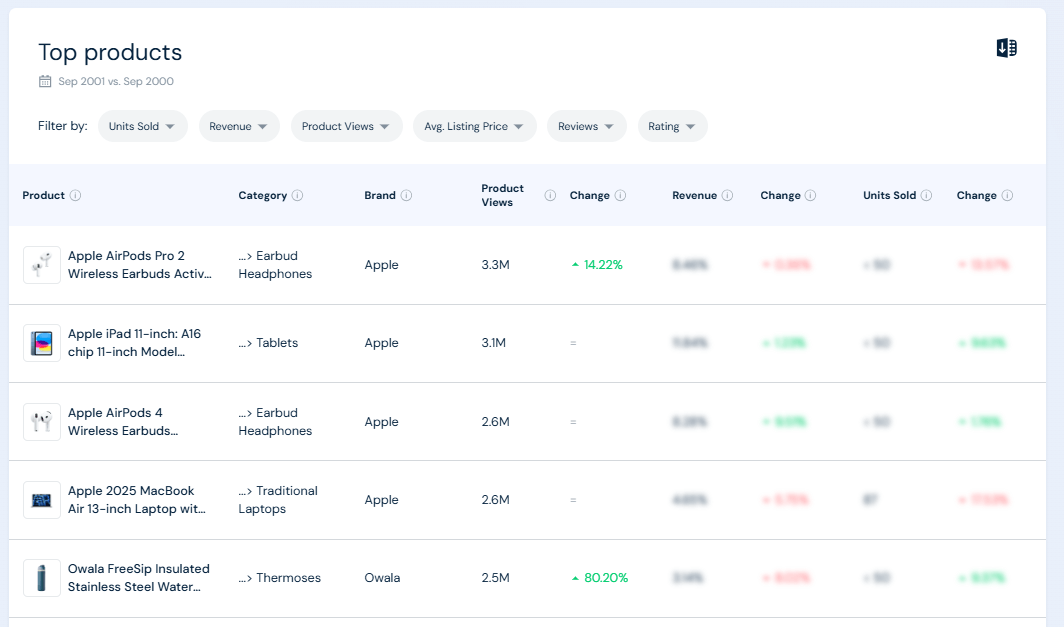
Task: Open the Reviews filter dropdown
Action: tap(586, 126)
